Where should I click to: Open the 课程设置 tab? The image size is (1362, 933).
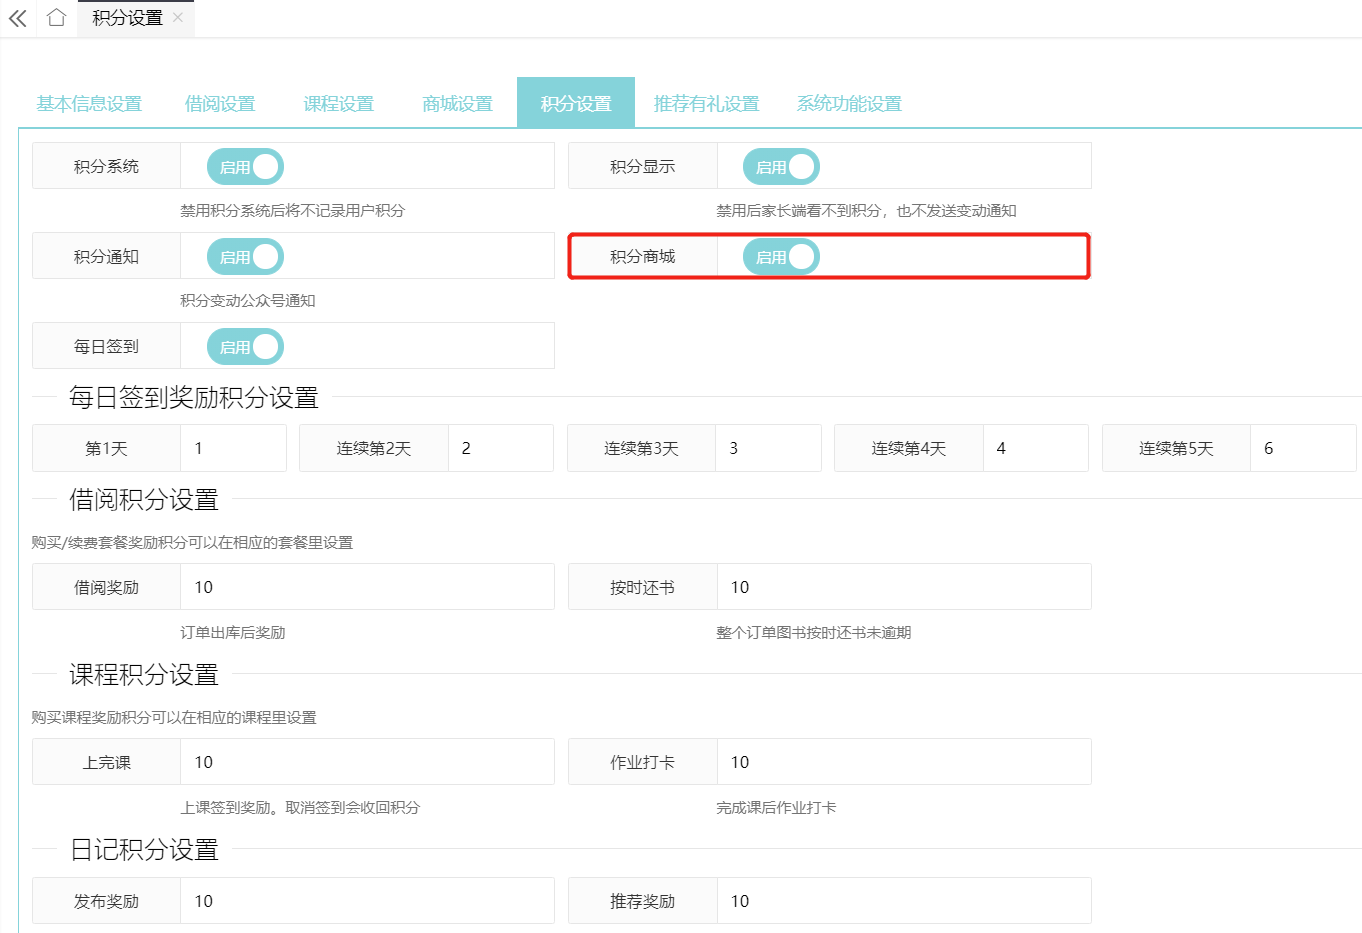click(339, 103)
